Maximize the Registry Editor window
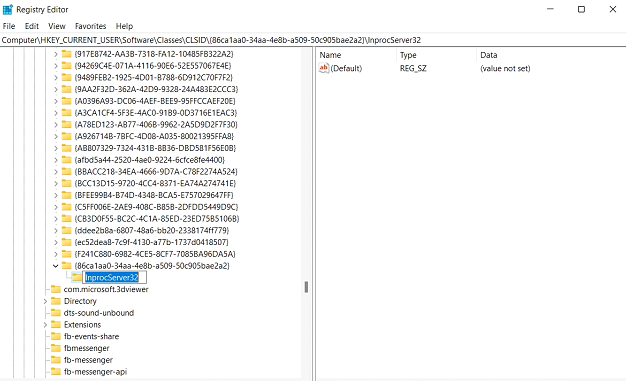Image resolution: width=626 pixels, height=381 pixels. [x=581, y=9]
